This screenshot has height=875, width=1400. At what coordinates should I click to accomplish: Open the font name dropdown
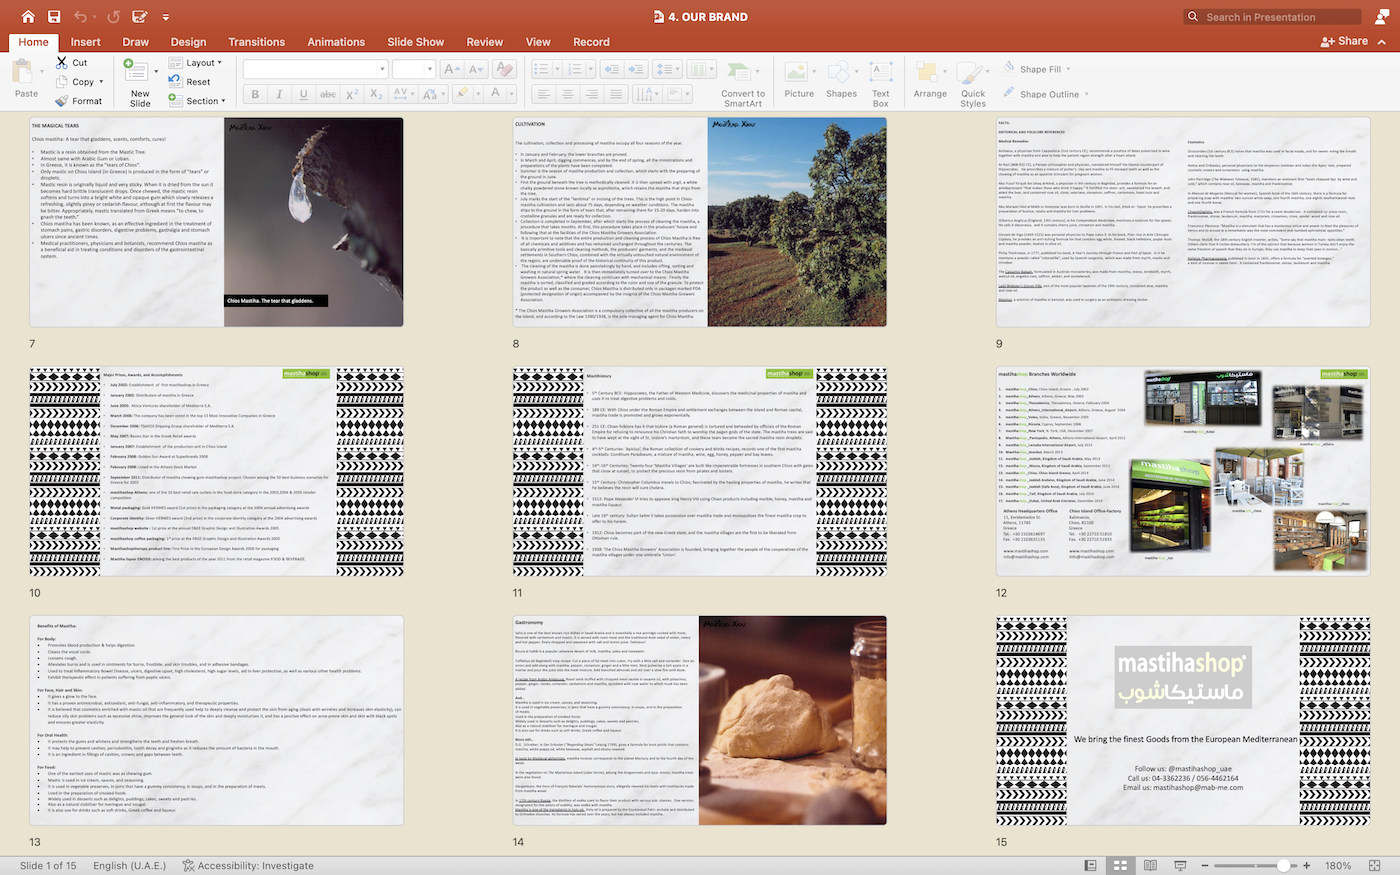click(x=382, y=69)
